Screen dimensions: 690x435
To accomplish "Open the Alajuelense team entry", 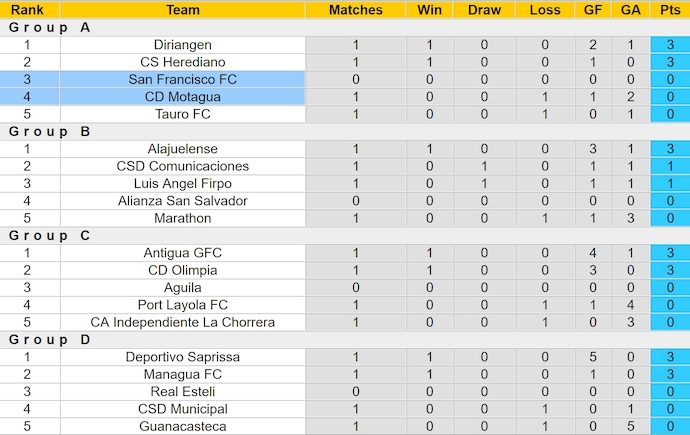I will point(183,149).
